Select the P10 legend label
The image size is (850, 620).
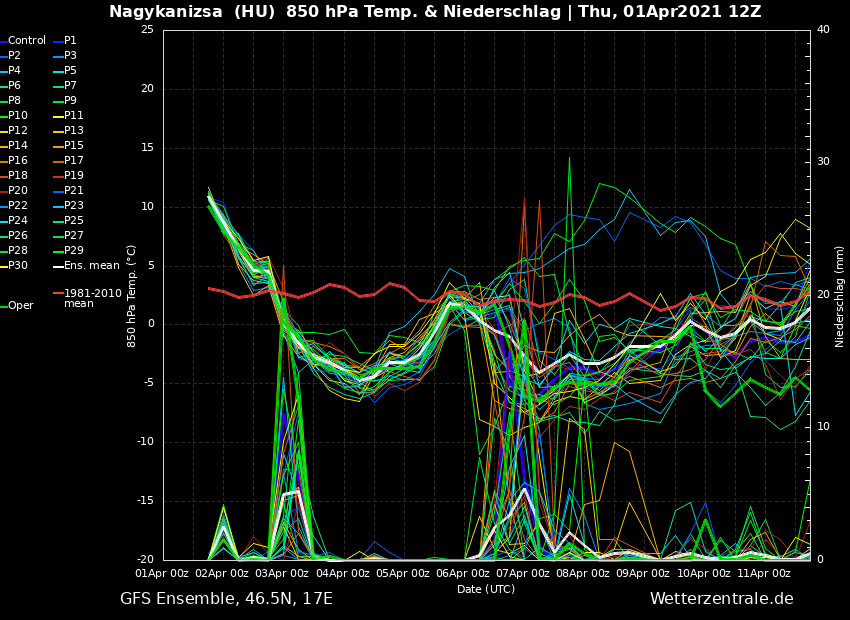(x=18, y=116)
